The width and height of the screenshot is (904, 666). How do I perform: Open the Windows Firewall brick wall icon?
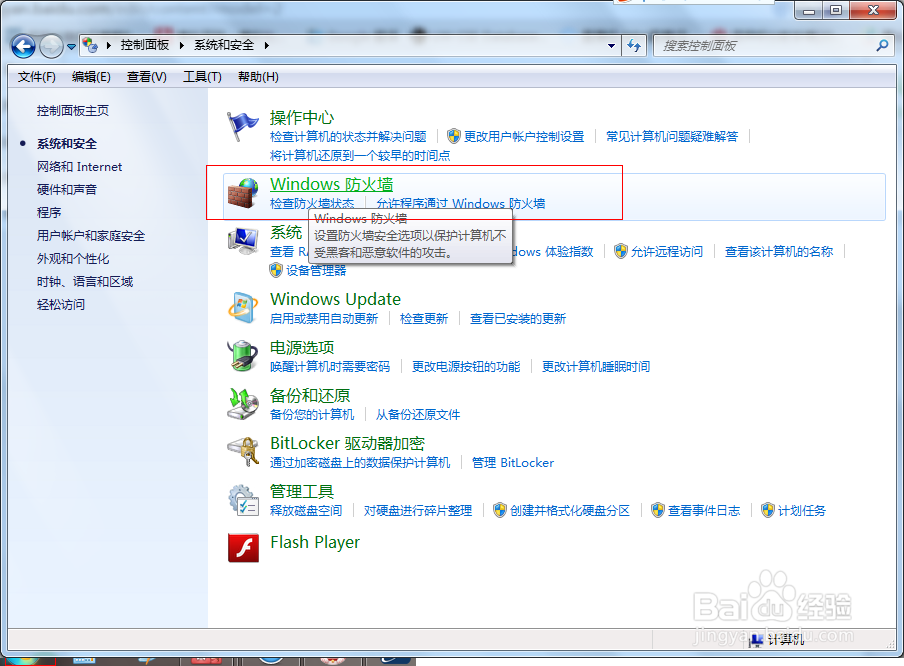[243, 193]
